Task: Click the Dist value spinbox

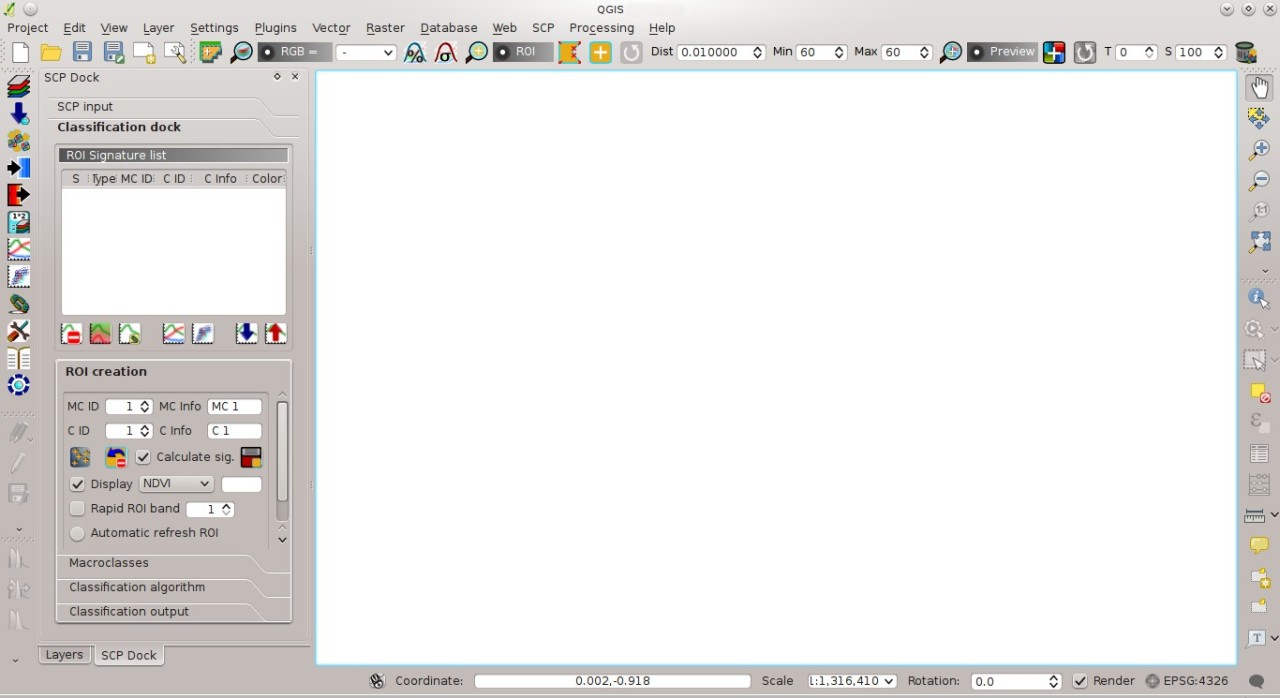Action: click(721, 52)
